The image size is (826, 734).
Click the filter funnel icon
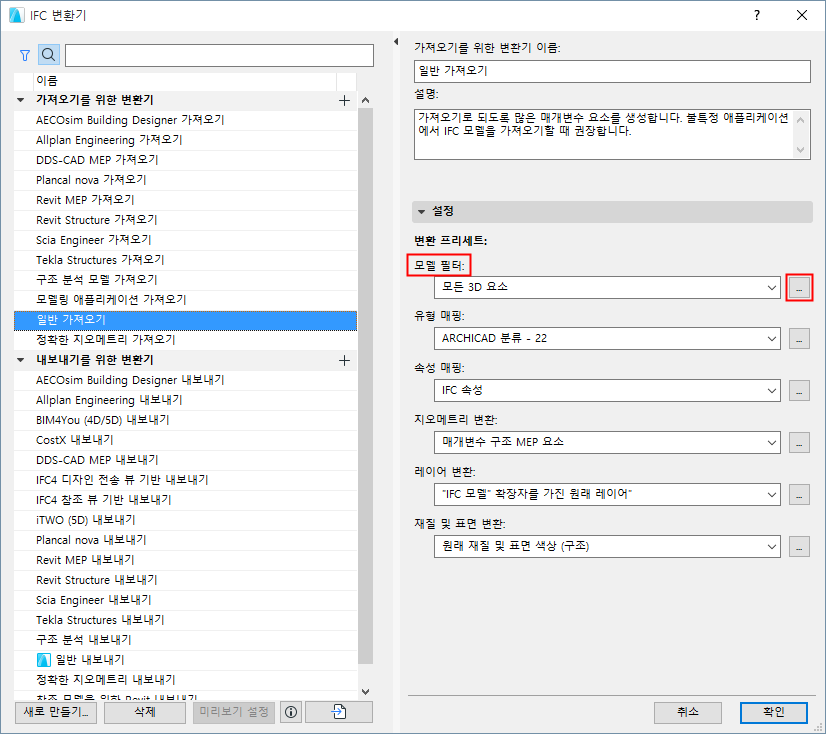coord(25,55)
